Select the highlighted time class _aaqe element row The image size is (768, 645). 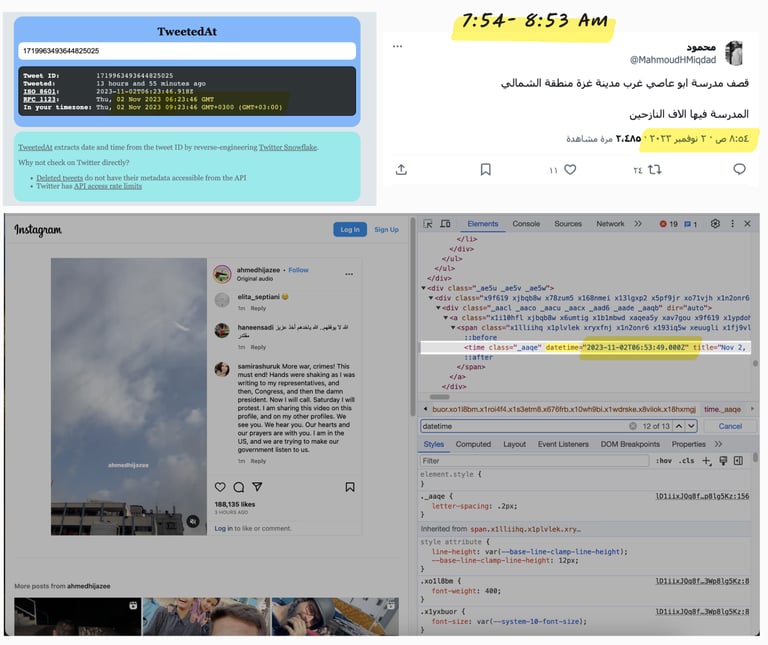(x=585, y=347)
